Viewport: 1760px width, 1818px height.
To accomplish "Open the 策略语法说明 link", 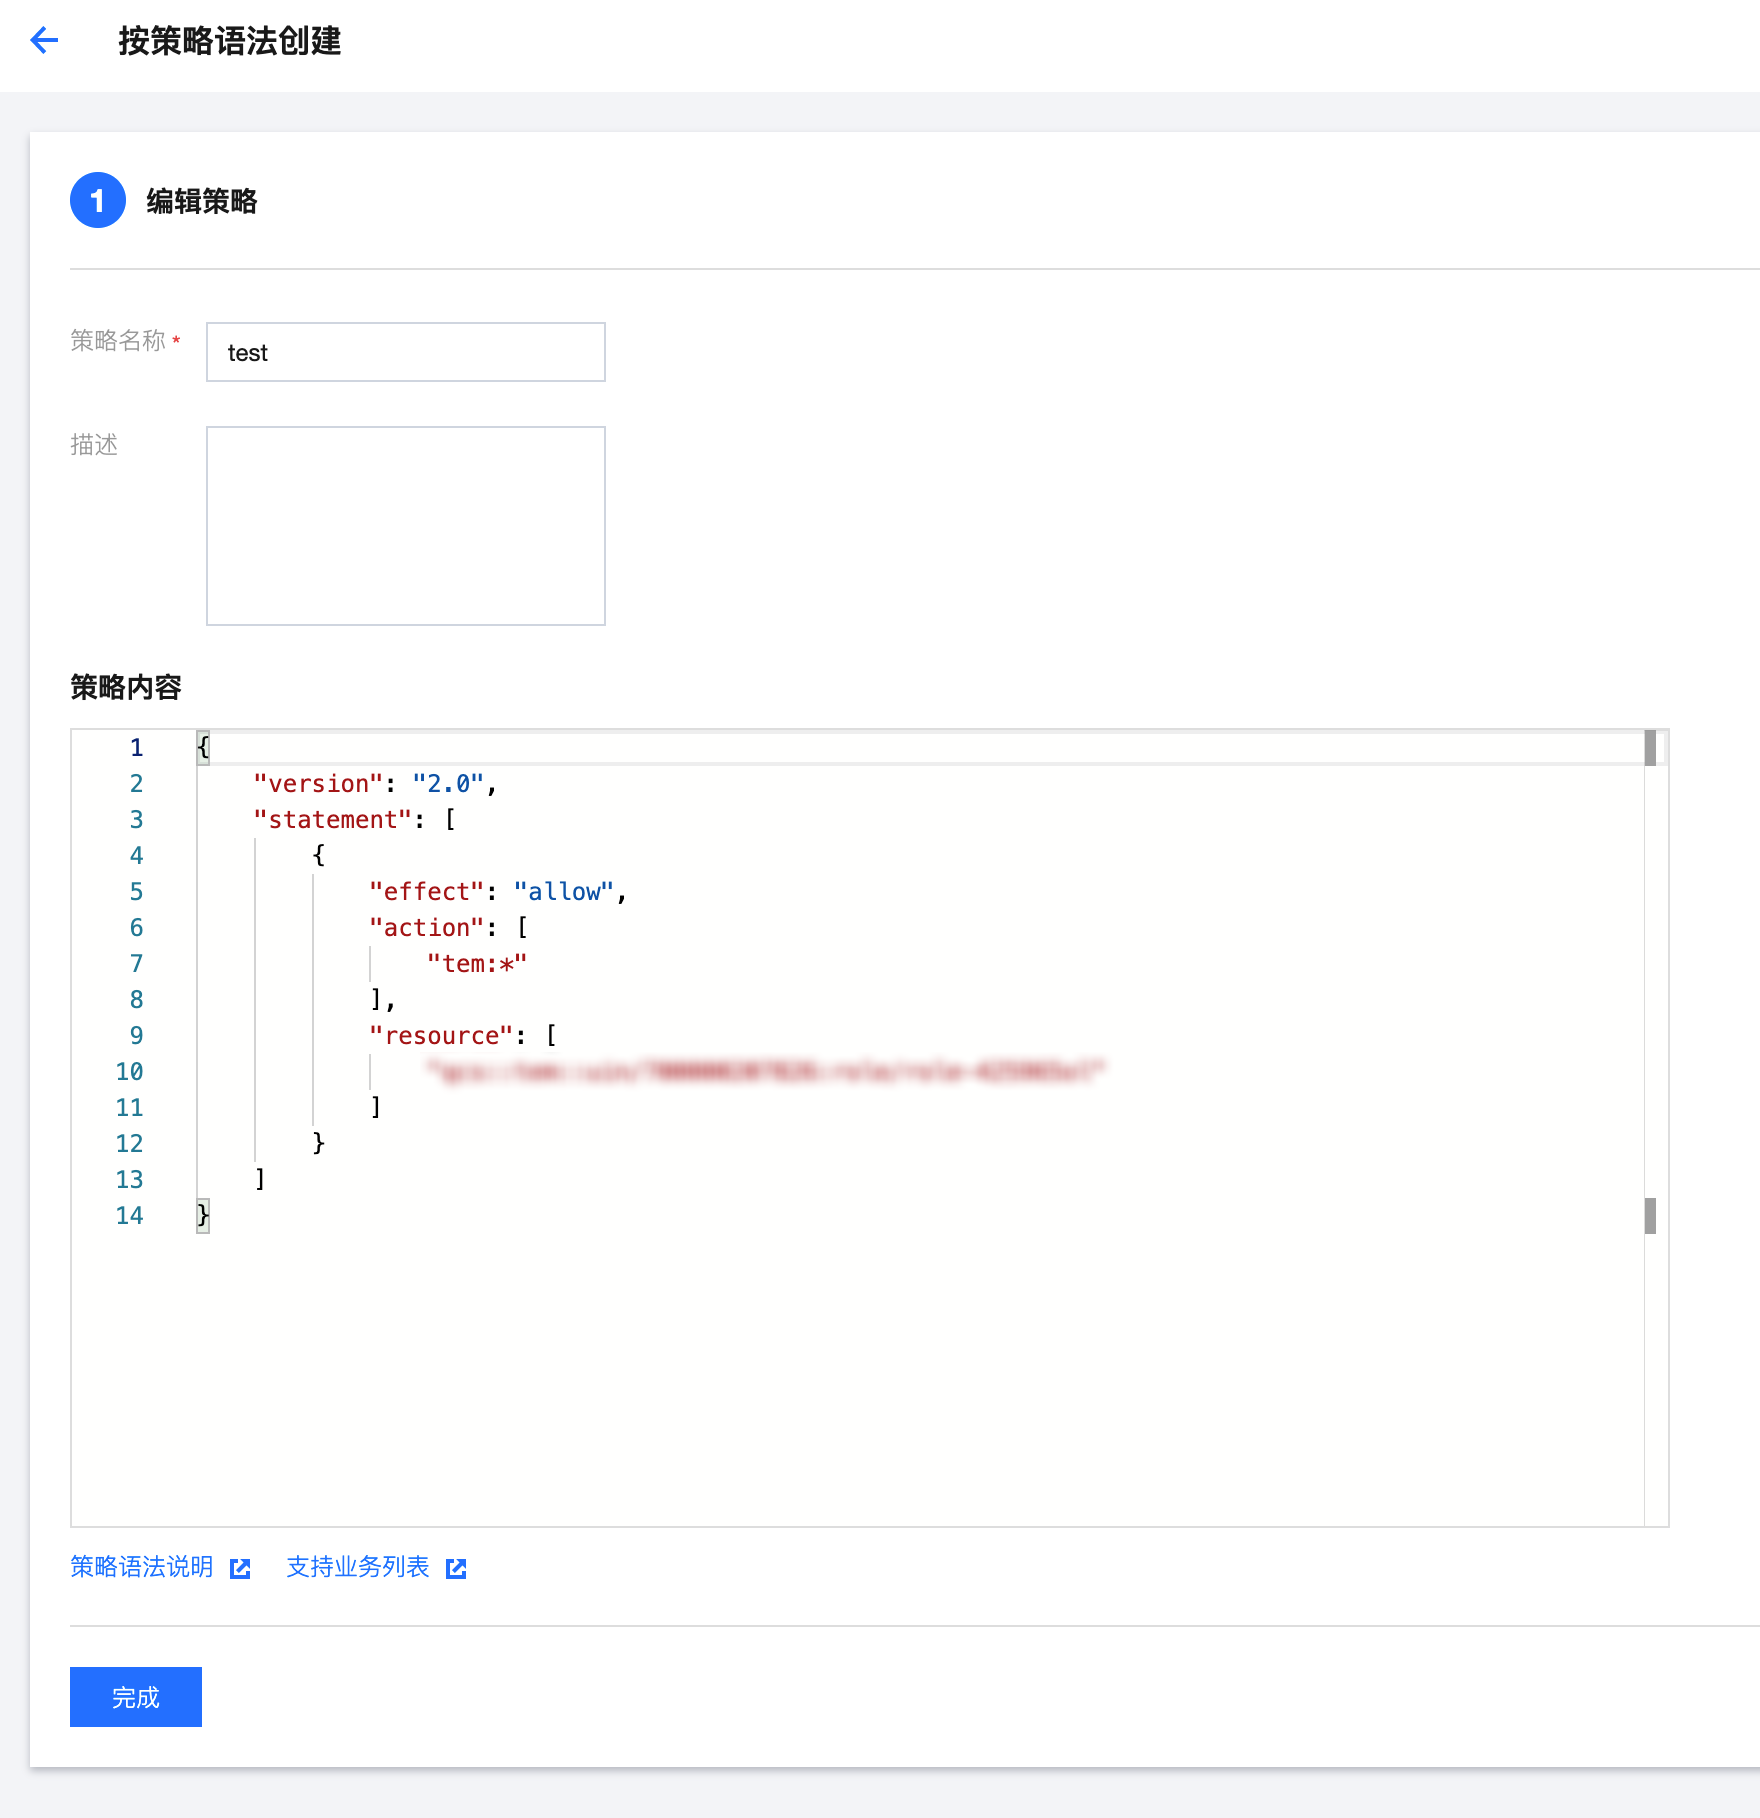I will 142,1567.
